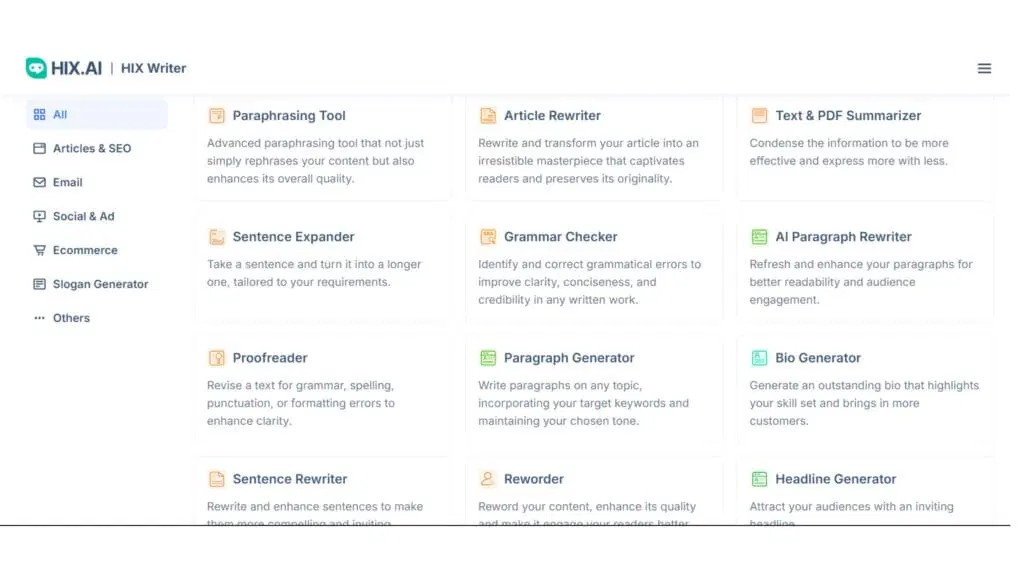The image size is (1024, 576).
Task: Click the Reworder person icon
Action: [488, 479]
